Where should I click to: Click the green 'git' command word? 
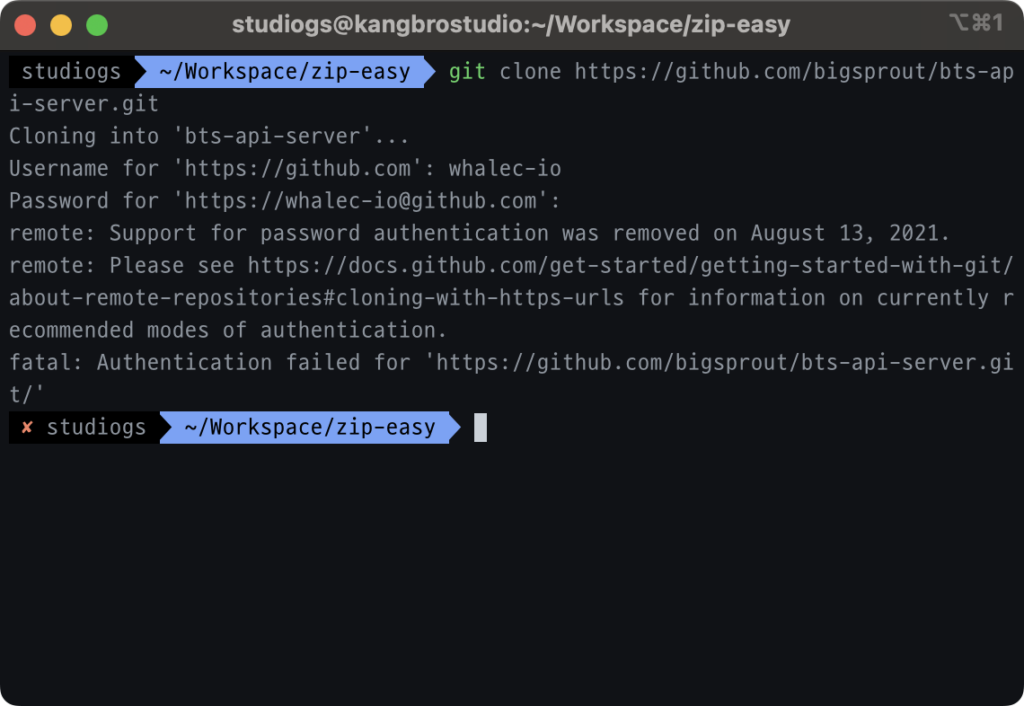pyautogui.click(x=467, y=71)
